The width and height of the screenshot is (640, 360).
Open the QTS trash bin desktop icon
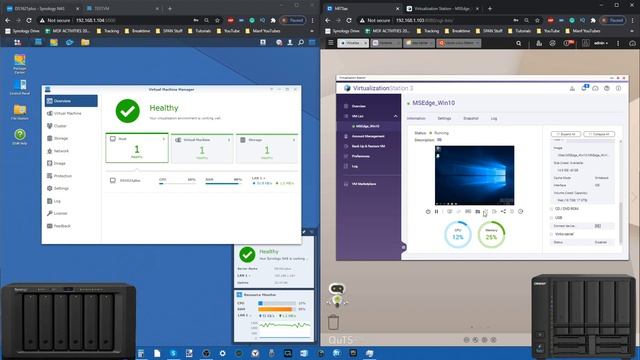click(x=333, y=322)
